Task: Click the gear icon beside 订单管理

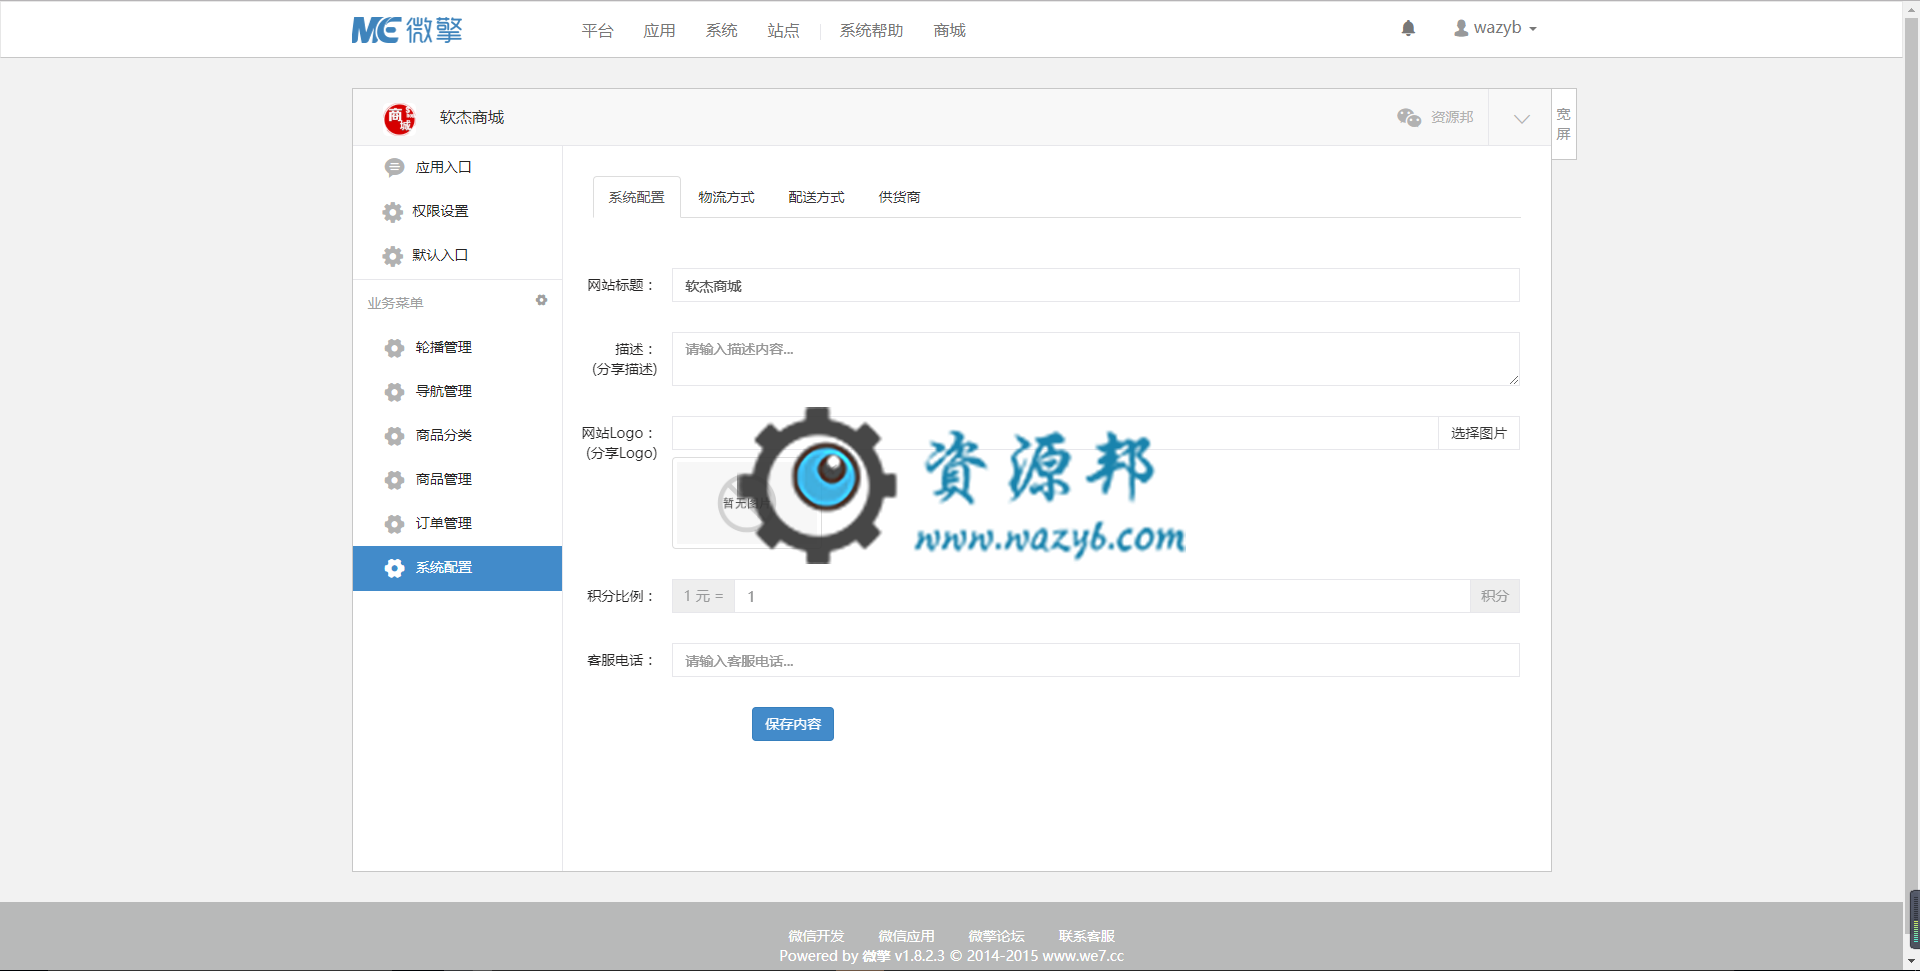Action: click(x=394, y=524)
